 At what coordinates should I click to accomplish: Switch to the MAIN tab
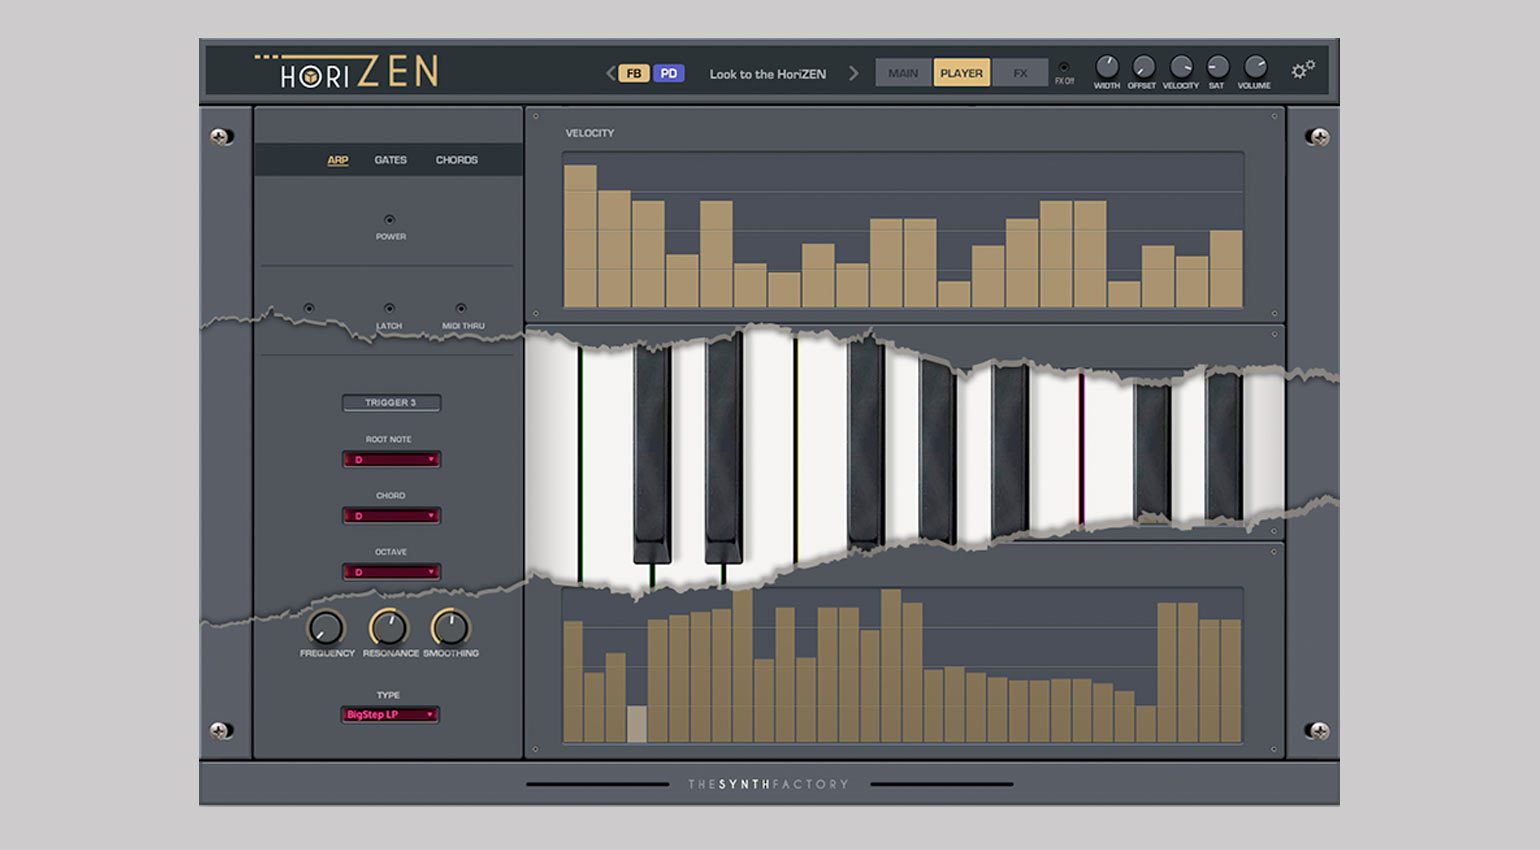pyautogui.click(x=903, y=73)
